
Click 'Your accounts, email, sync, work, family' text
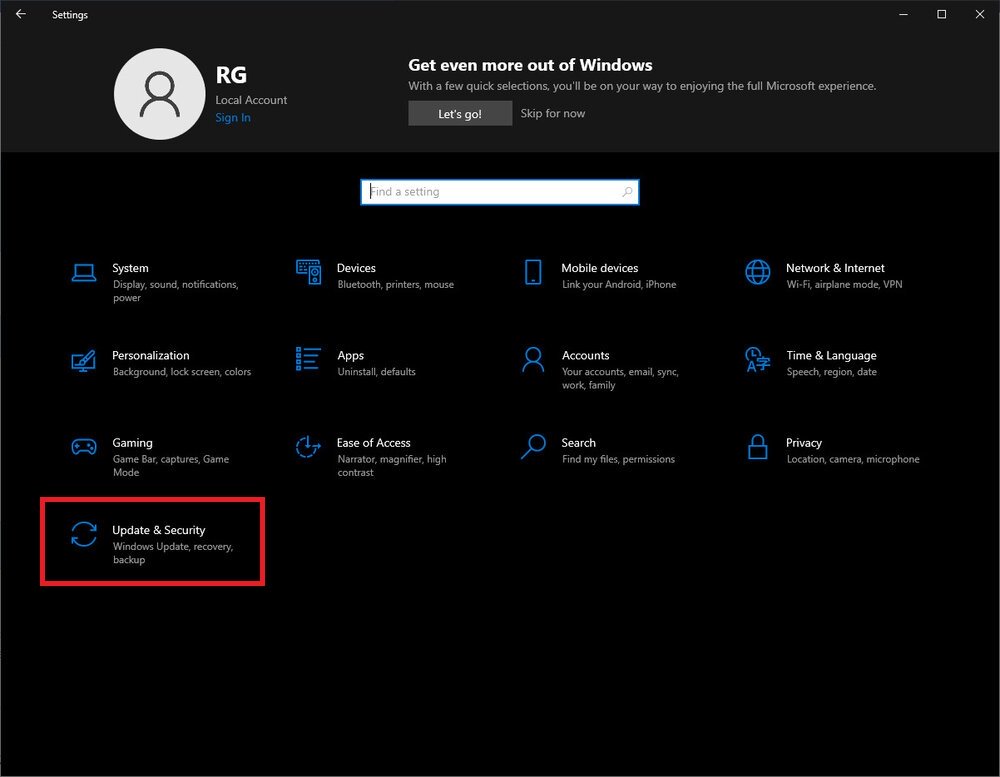click(x=620, y=378)
